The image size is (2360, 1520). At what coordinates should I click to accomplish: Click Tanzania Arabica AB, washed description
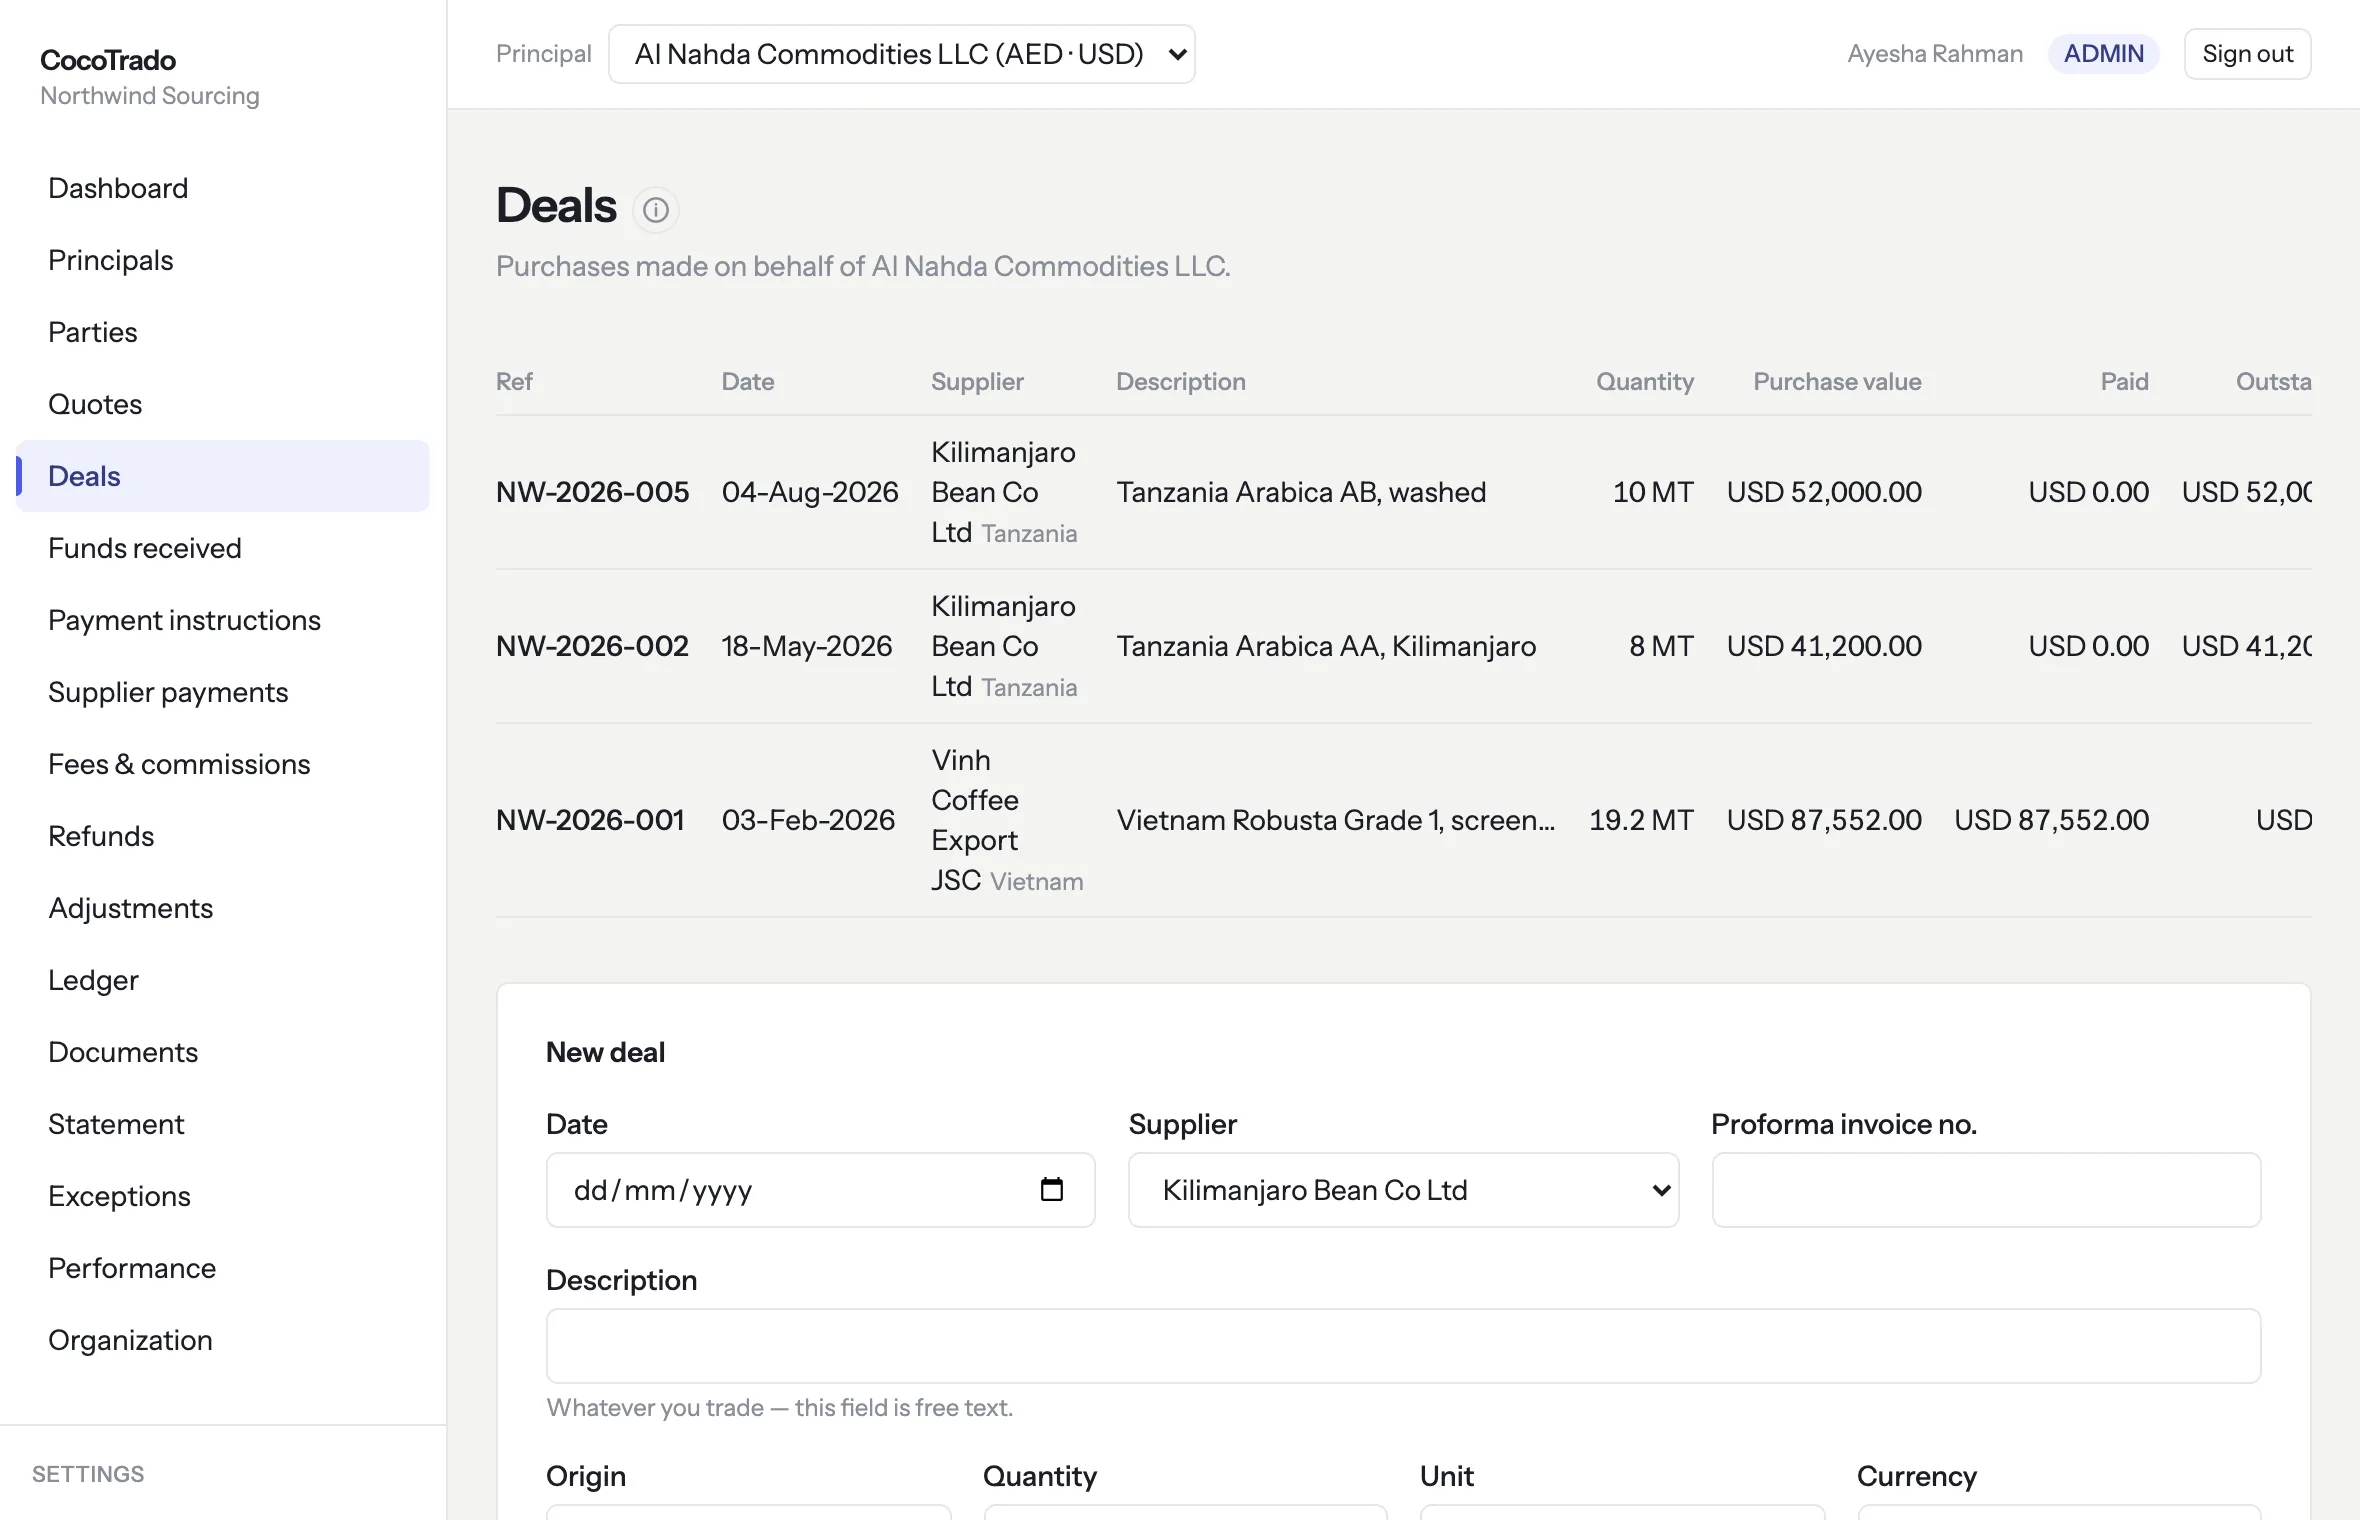point(1301,492)
